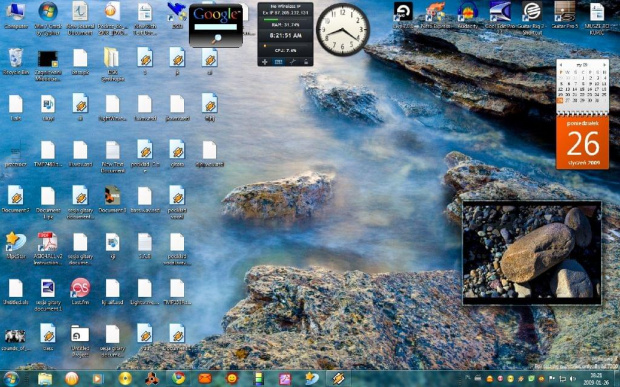Open the sounds_of picture file thumbnail

(x=16, y=340)
